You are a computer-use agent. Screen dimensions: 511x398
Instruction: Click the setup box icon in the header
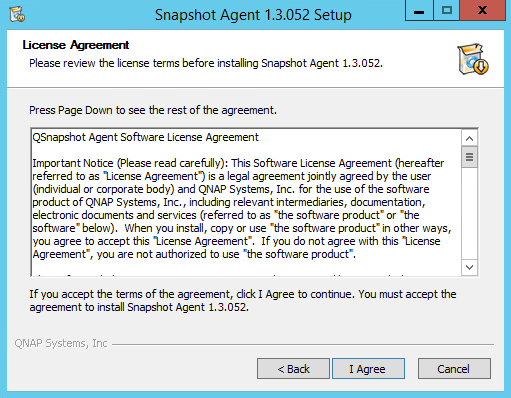point(472,59)
